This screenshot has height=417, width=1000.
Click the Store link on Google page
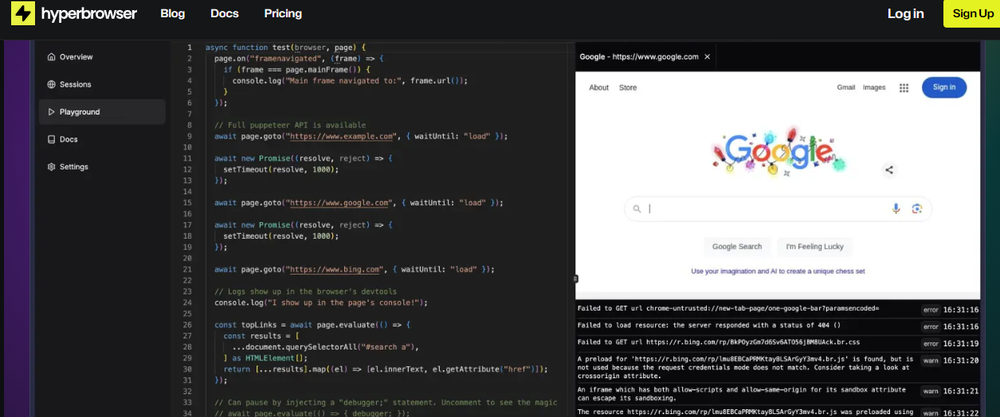(628, 87)
